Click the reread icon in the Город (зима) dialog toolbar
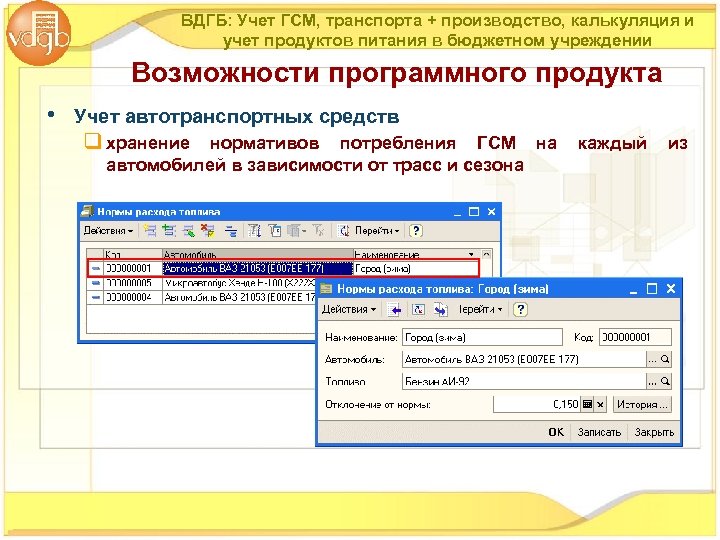 pos(418,310)
